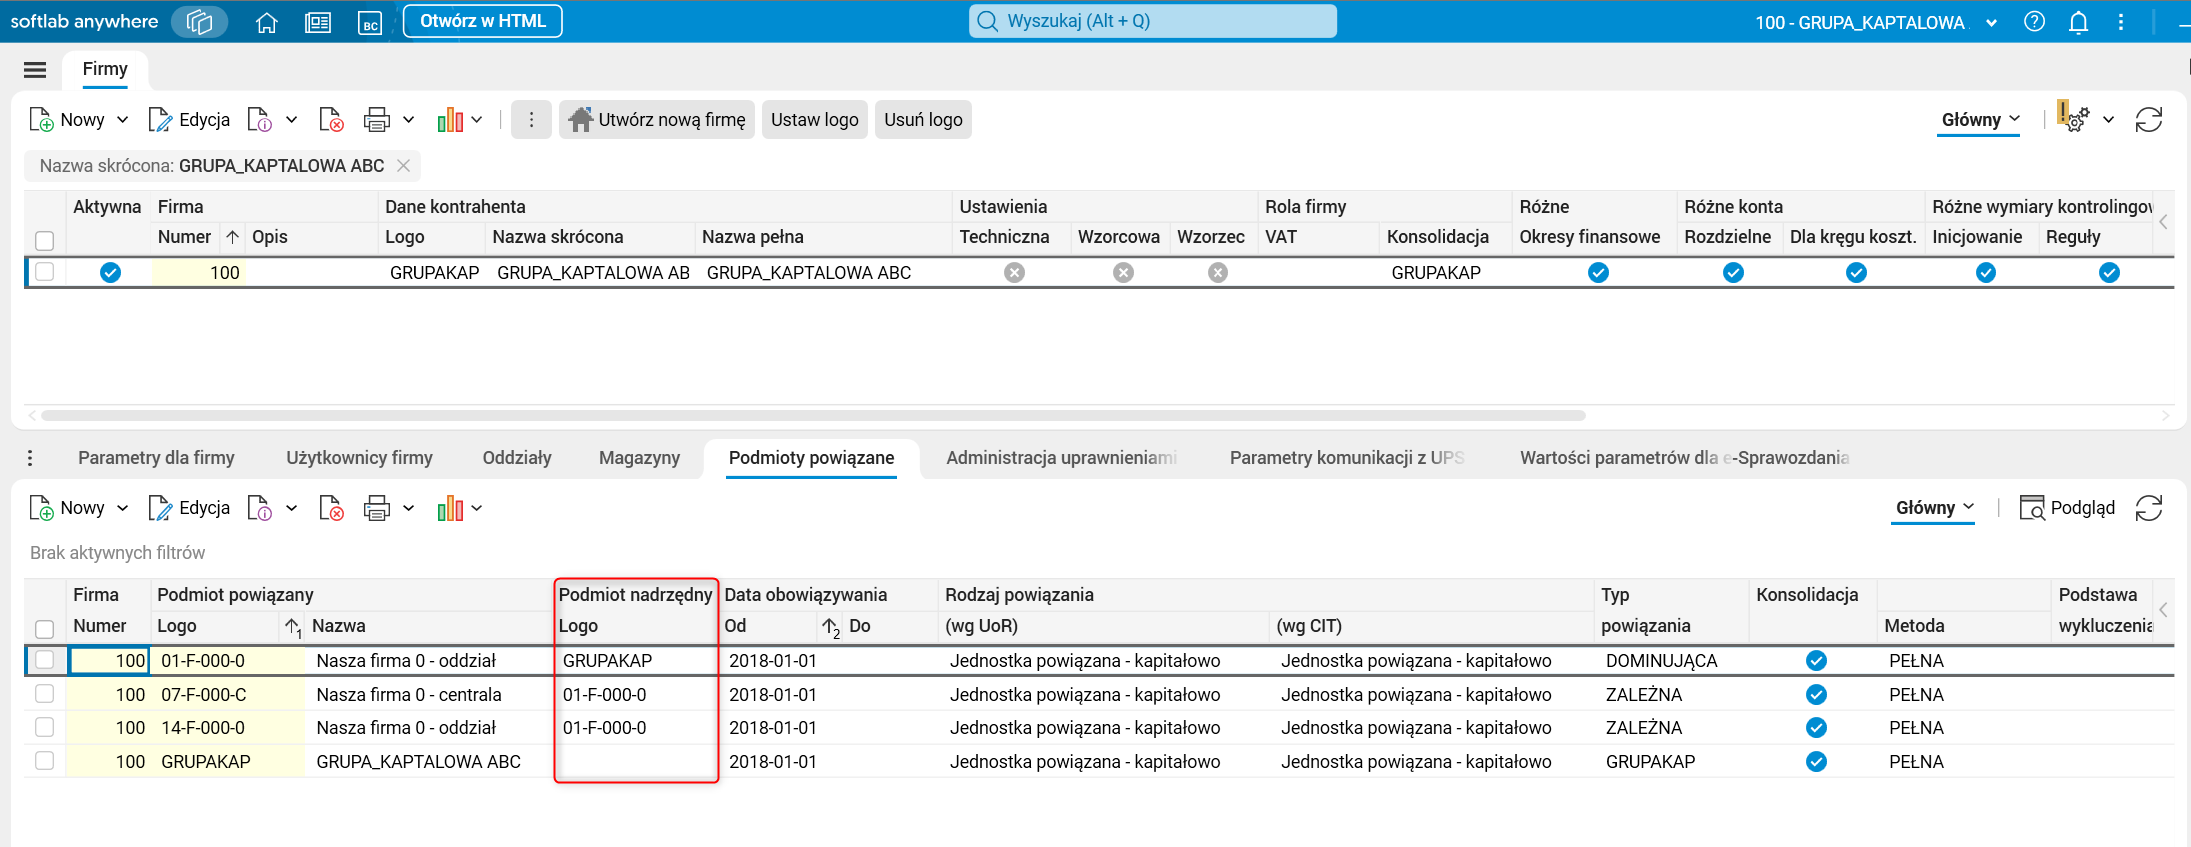Check the GRUPAKAP row checkbox in lower grid

tap(45, 761)
